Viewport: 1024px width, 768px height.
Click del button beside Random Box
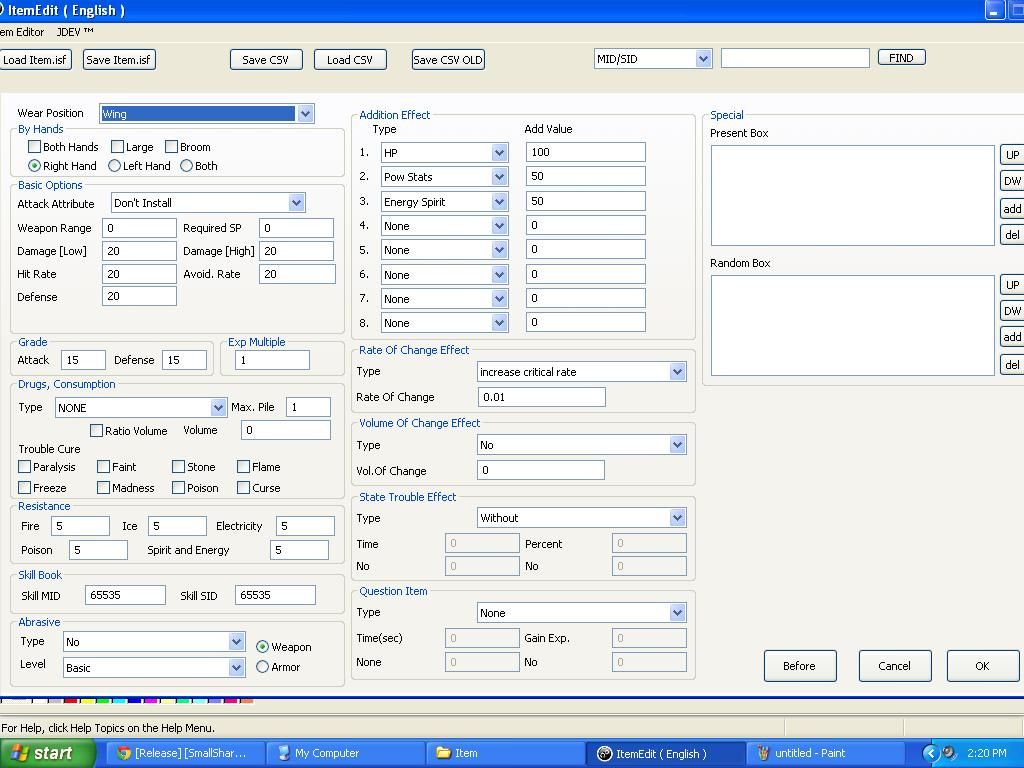(1012, 365)
